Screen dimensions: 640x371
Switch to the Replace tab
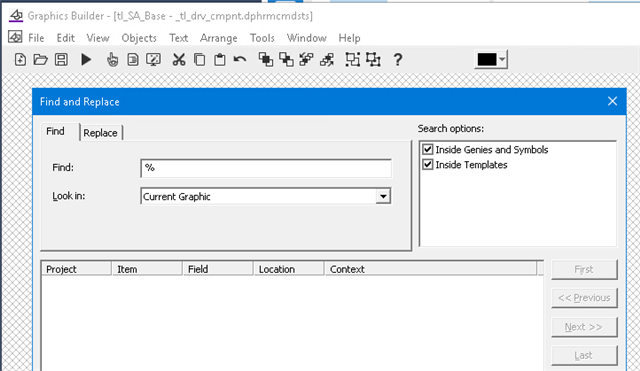tap(100, 133)
